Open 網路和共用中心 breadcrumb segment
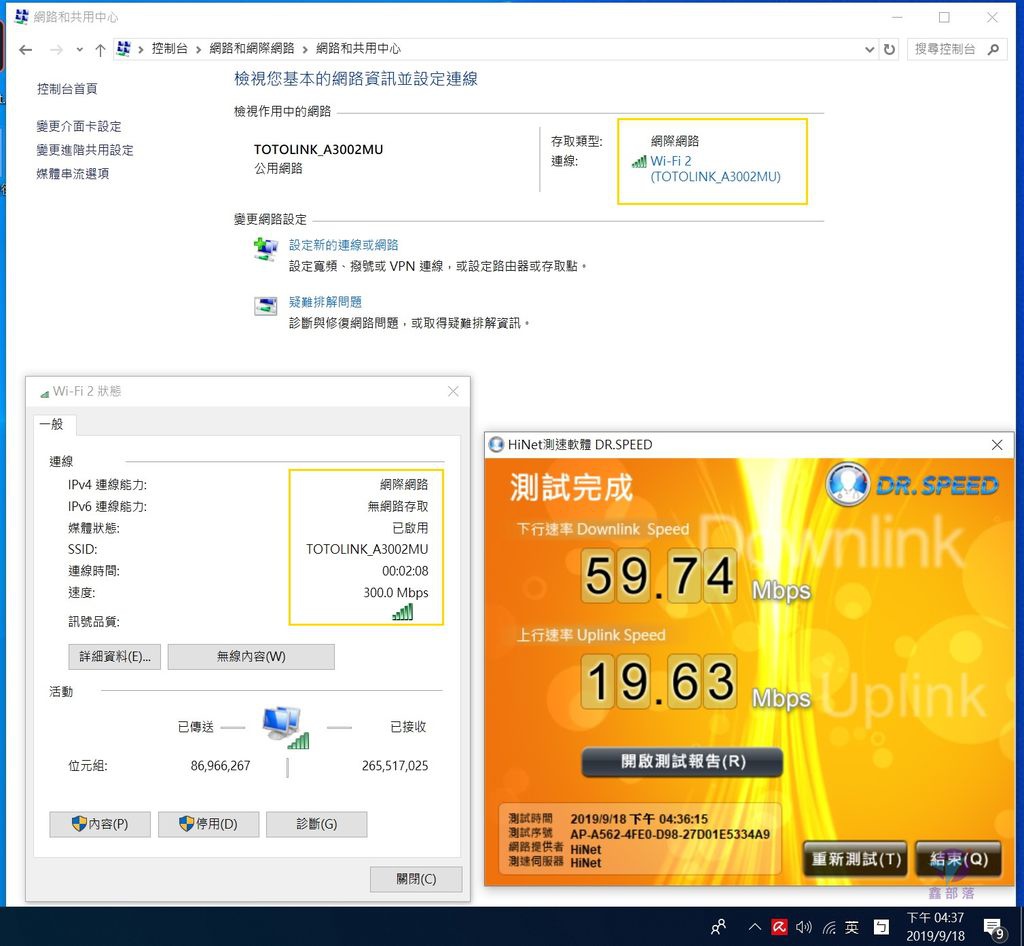This screenshot has width=1024, height=946. (358, 48)
